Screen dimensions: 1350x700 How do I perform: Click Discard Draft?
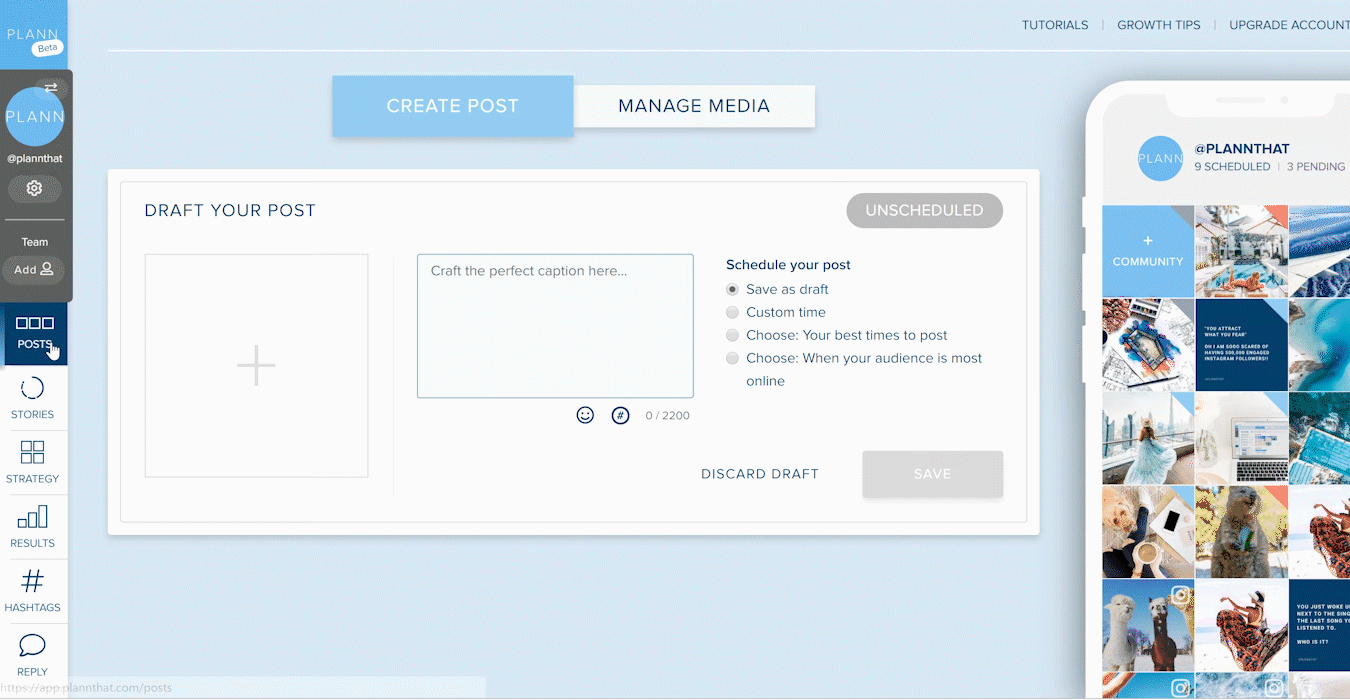(x=760, y=474)
